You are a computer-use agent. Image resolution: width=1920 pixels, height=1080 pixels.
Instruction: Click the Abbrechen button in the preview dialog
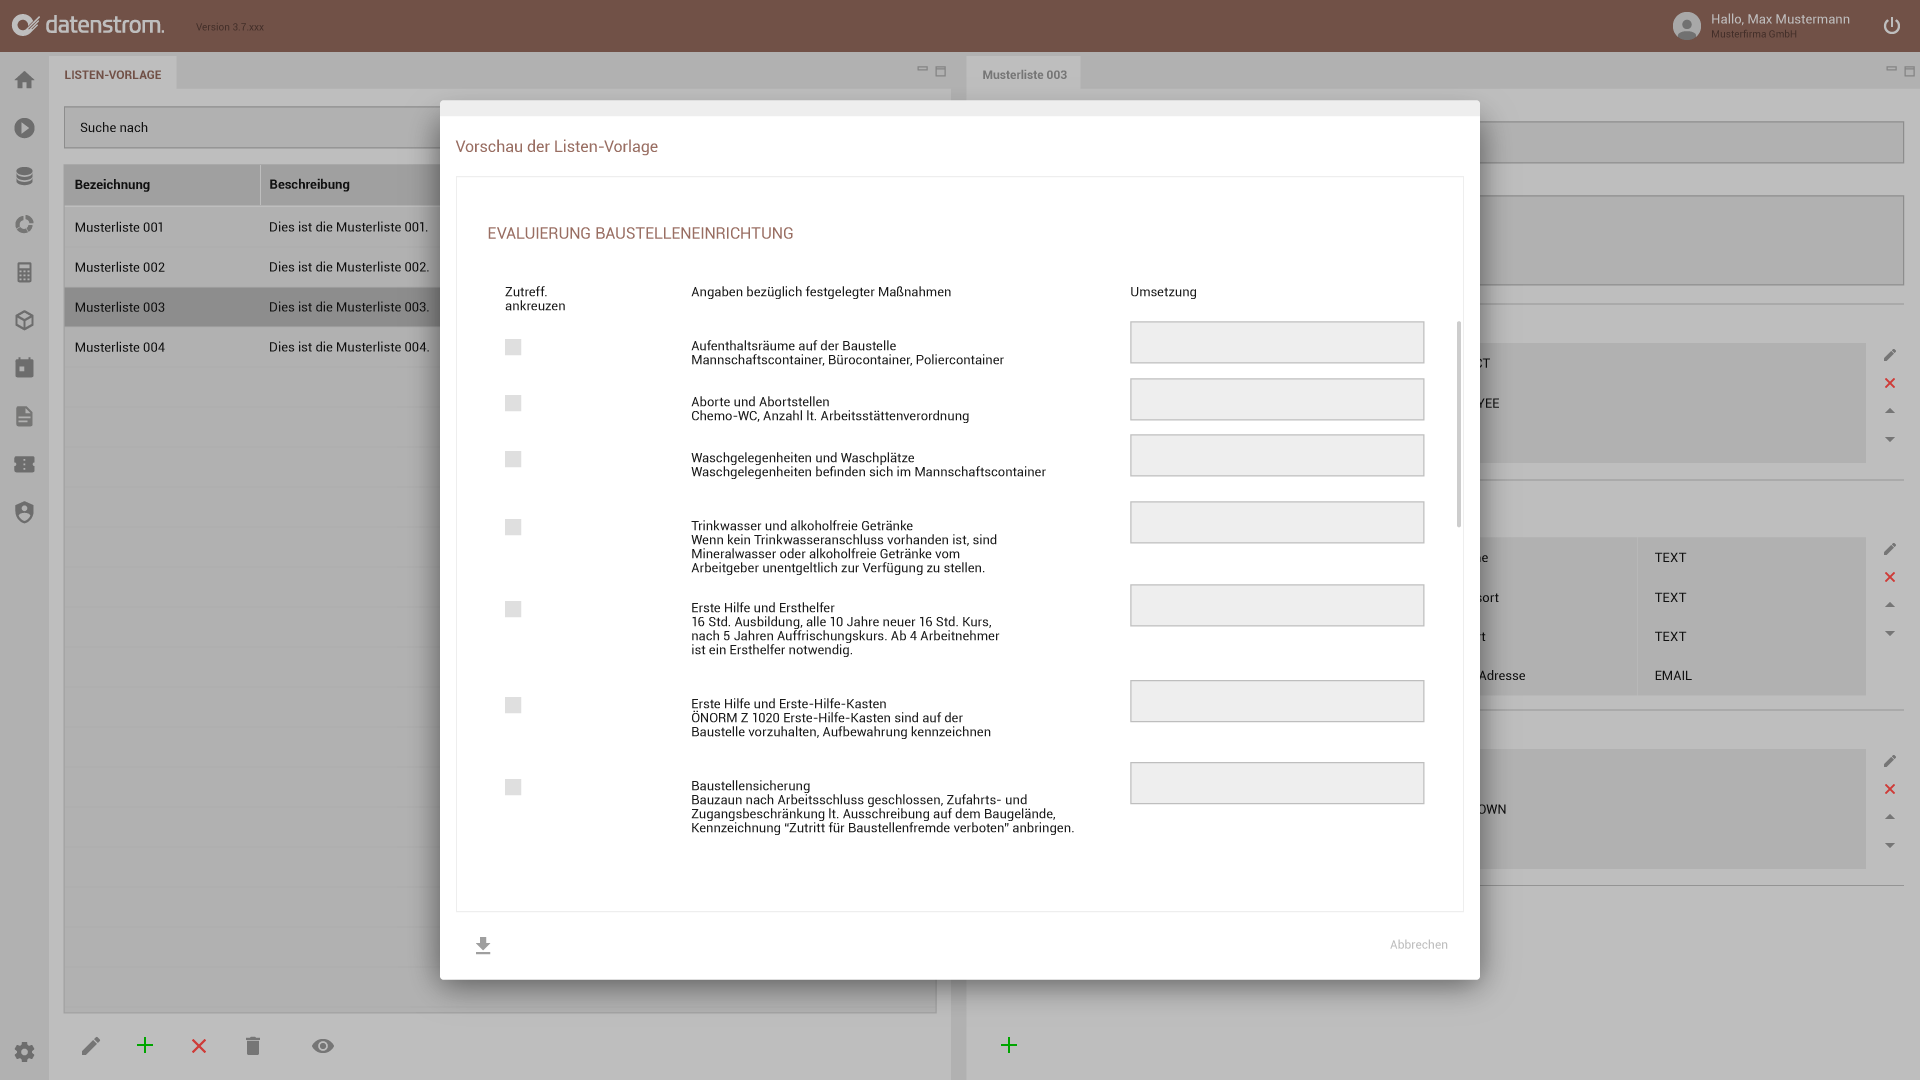(1418, 944)
